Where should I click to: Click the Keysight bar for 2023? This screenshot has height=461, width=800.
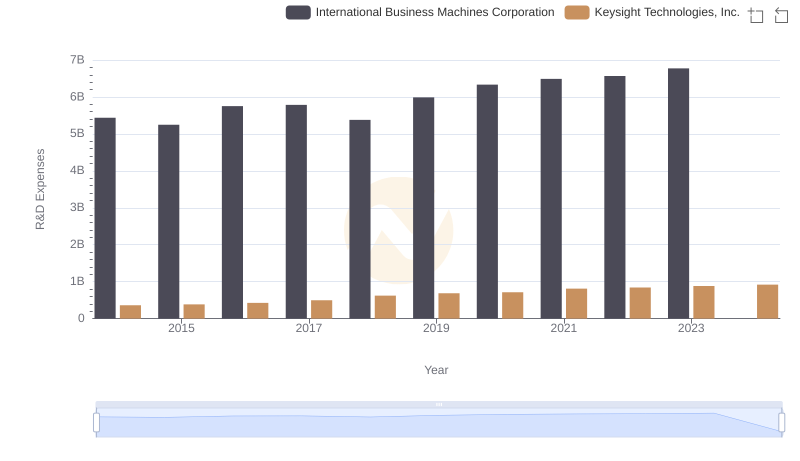[704, 302]
